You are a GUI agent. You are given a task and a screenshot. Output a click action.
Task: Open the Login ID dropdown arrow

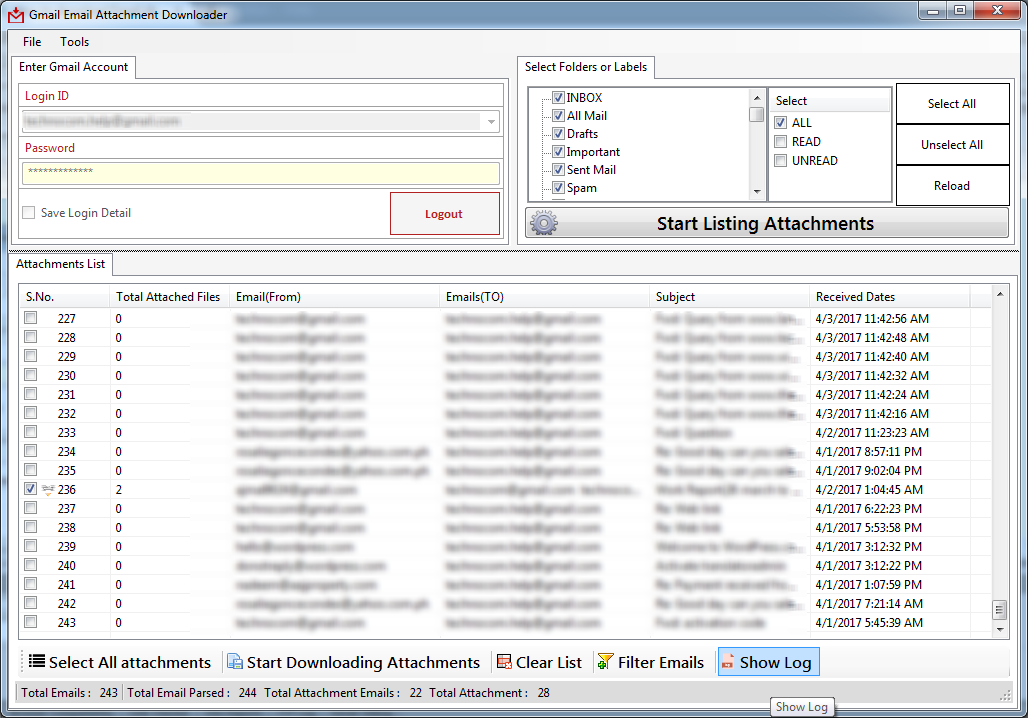tap(491, 122)
